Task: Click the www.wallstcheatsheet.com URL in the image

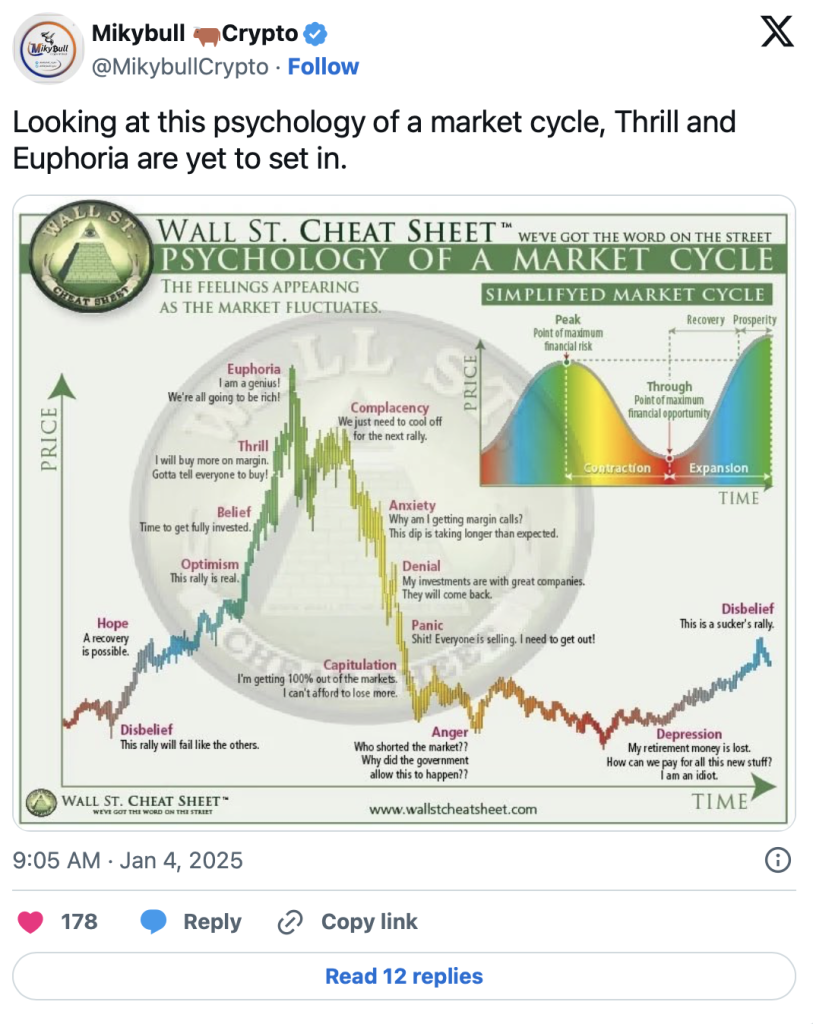Action: pyautogui.click(x=452, y=809)
